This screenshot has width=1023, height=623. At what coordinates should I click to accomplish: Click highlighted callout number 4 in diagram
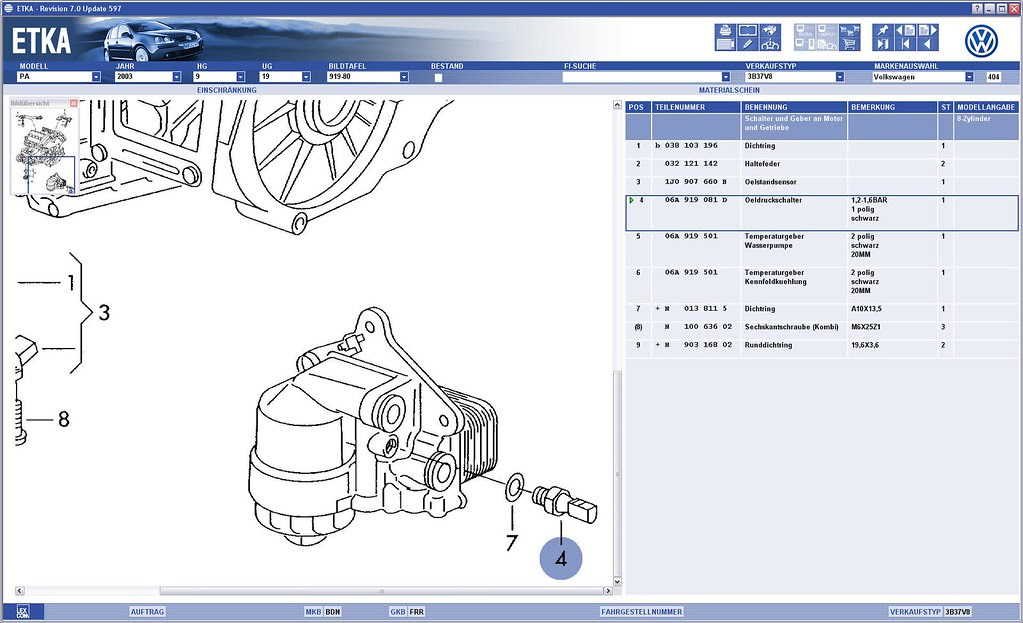tap(560, 558)
